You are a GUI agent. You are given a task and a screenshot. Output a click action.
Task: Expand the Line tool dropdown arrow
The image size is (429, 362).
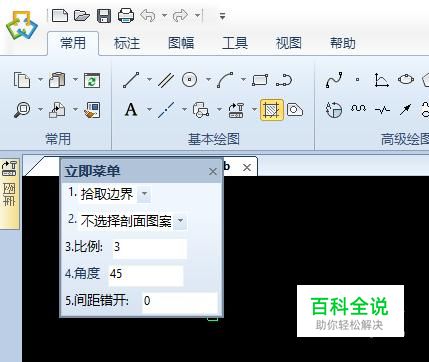pos(149,80)
